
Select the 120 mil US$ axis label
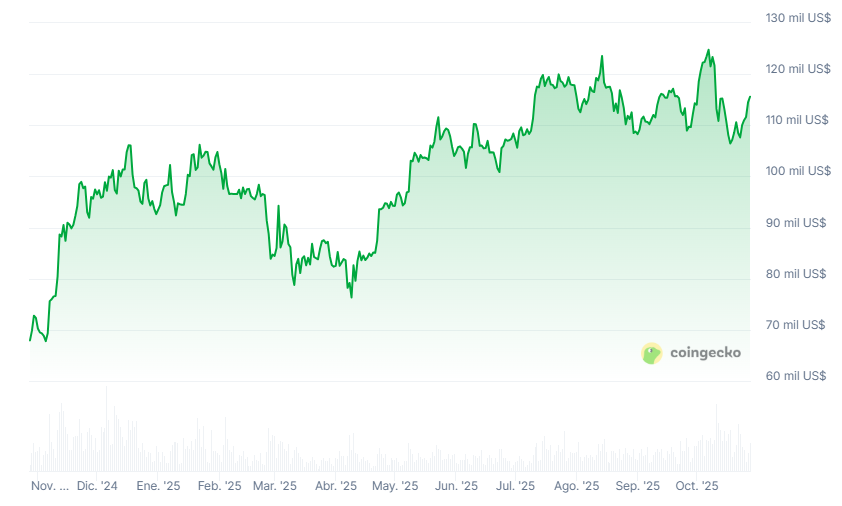pos(797,69)
